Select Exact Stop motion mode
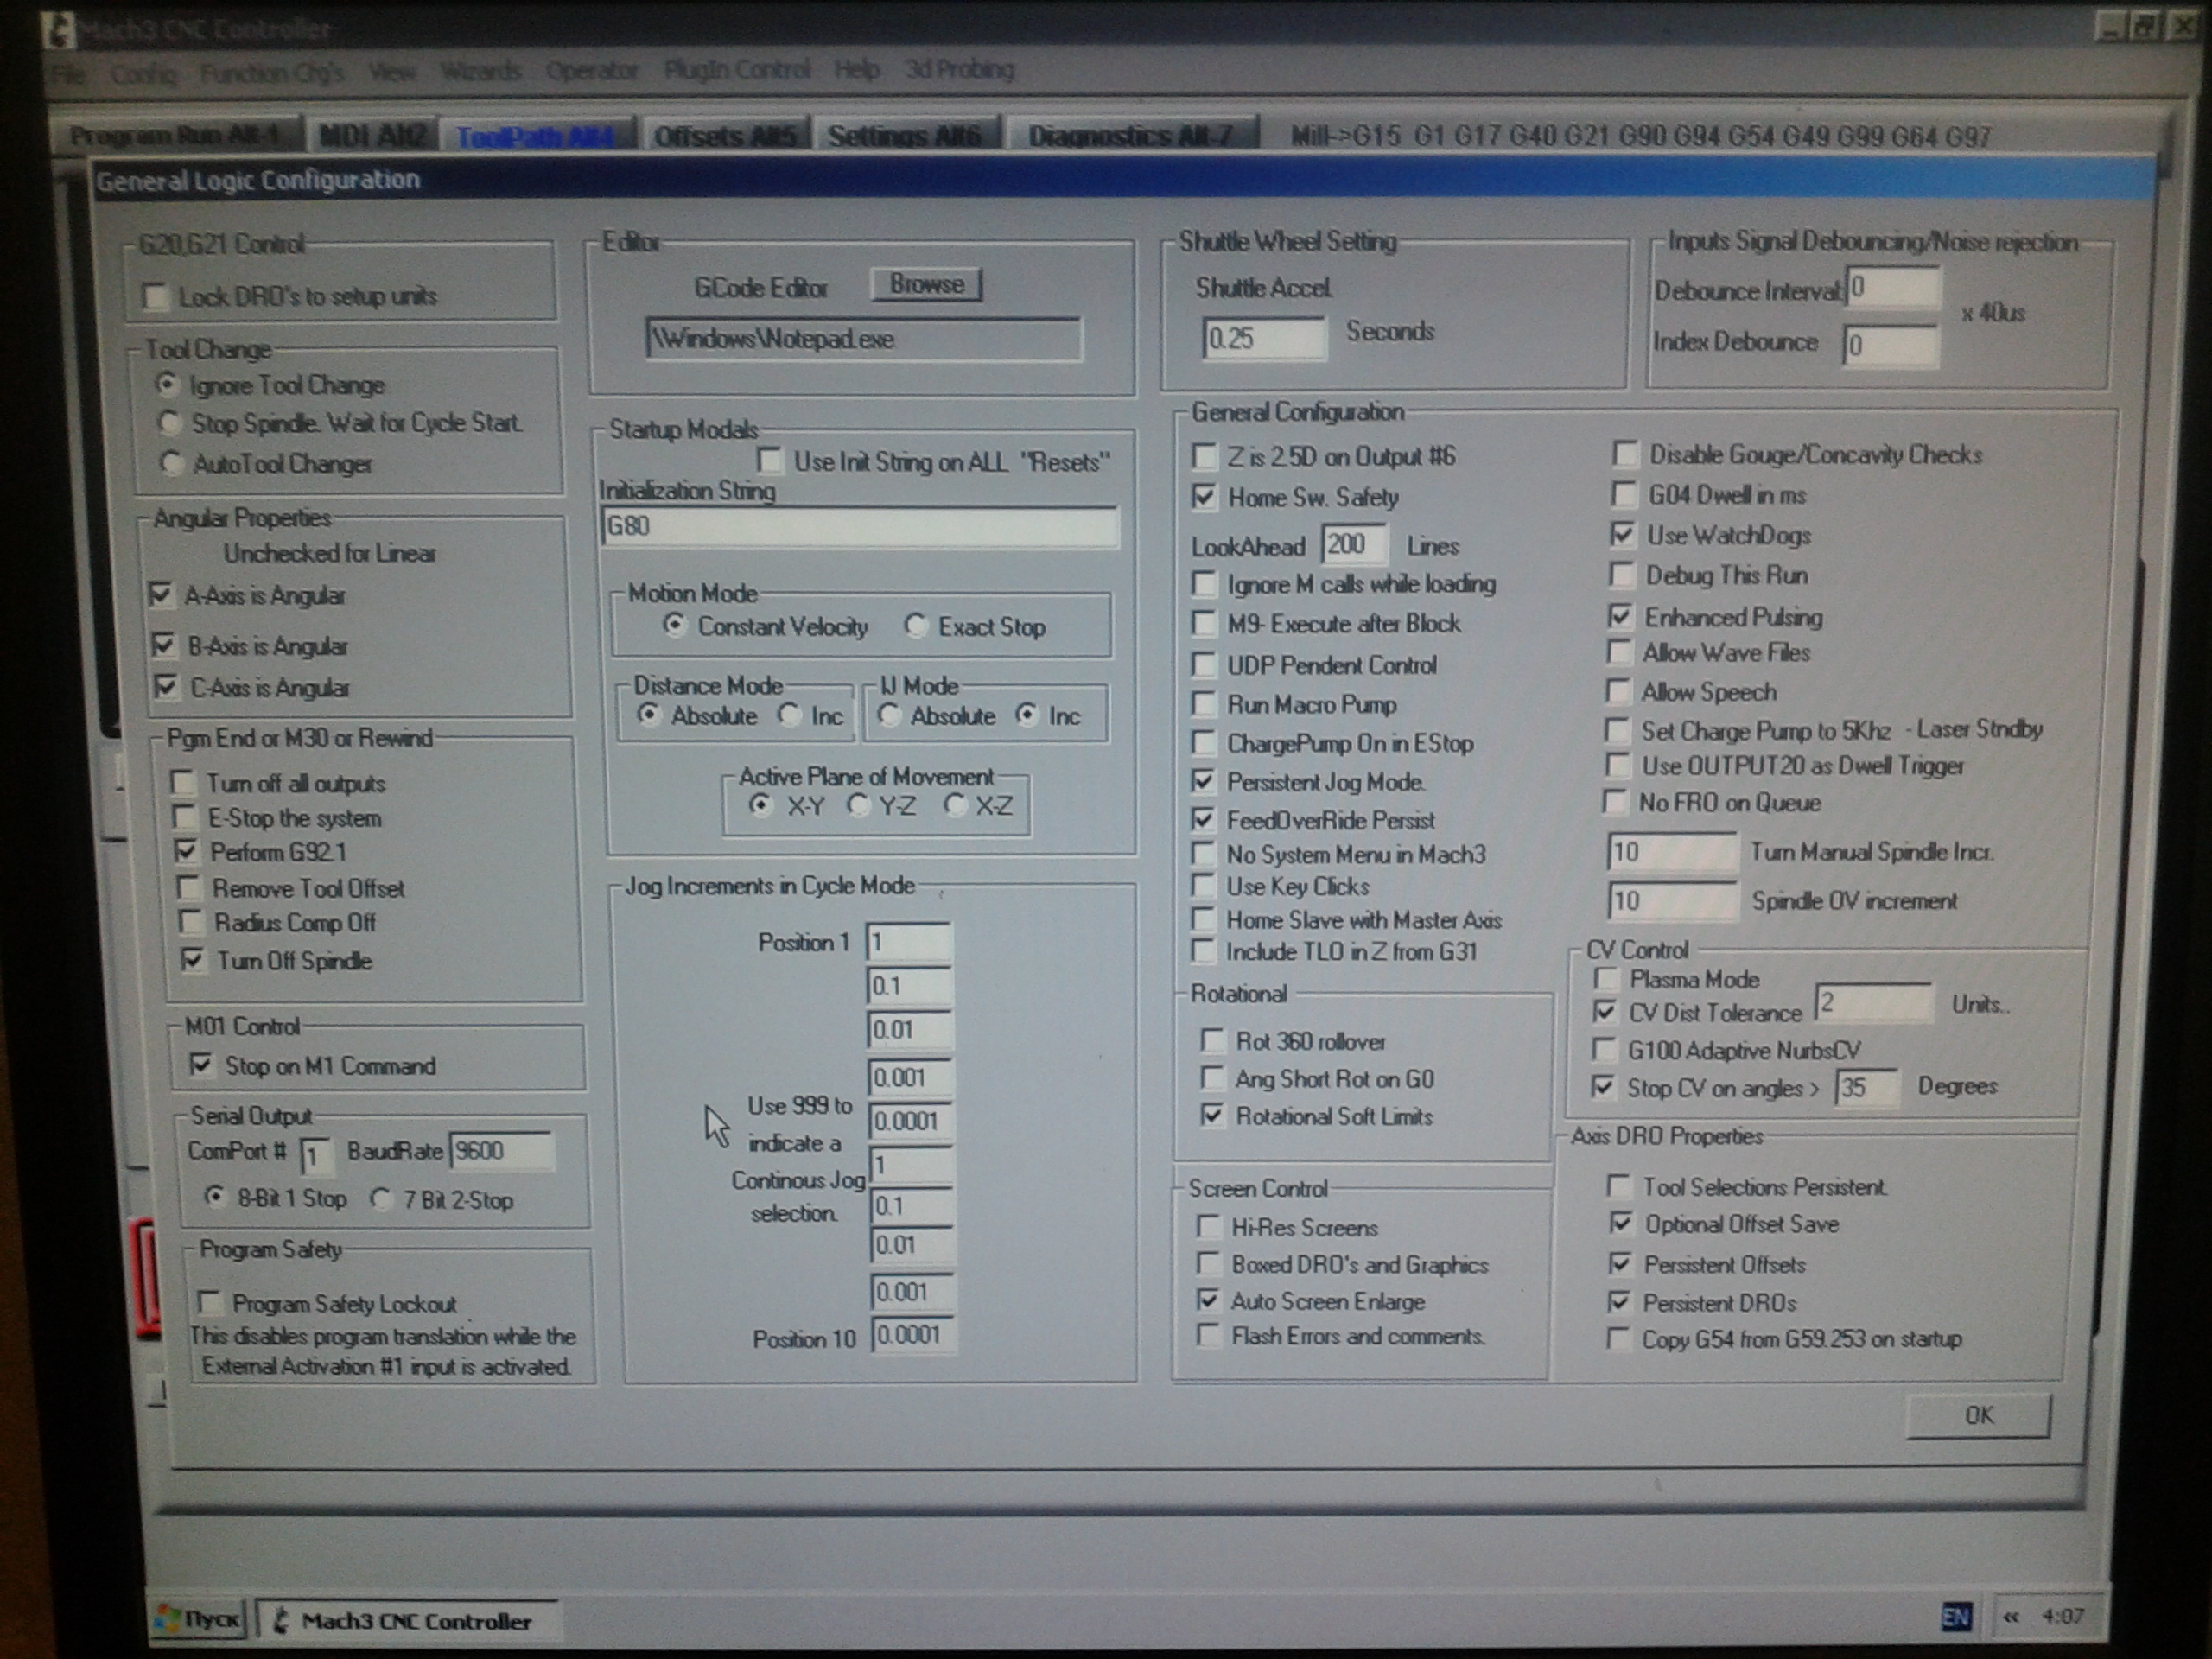This screenshot has height=1659, width=2212. click(x=915, y=626)
